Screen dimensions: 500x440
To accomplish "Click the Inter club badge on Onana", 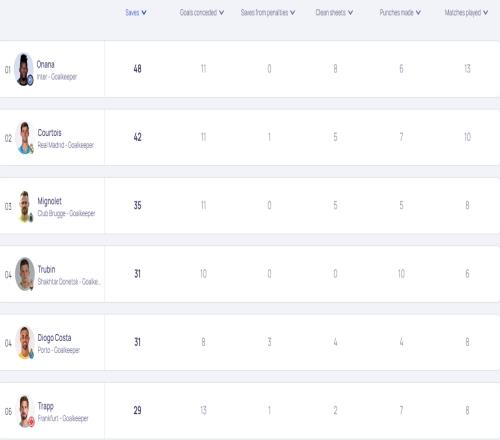I will [x=30, y=80].
